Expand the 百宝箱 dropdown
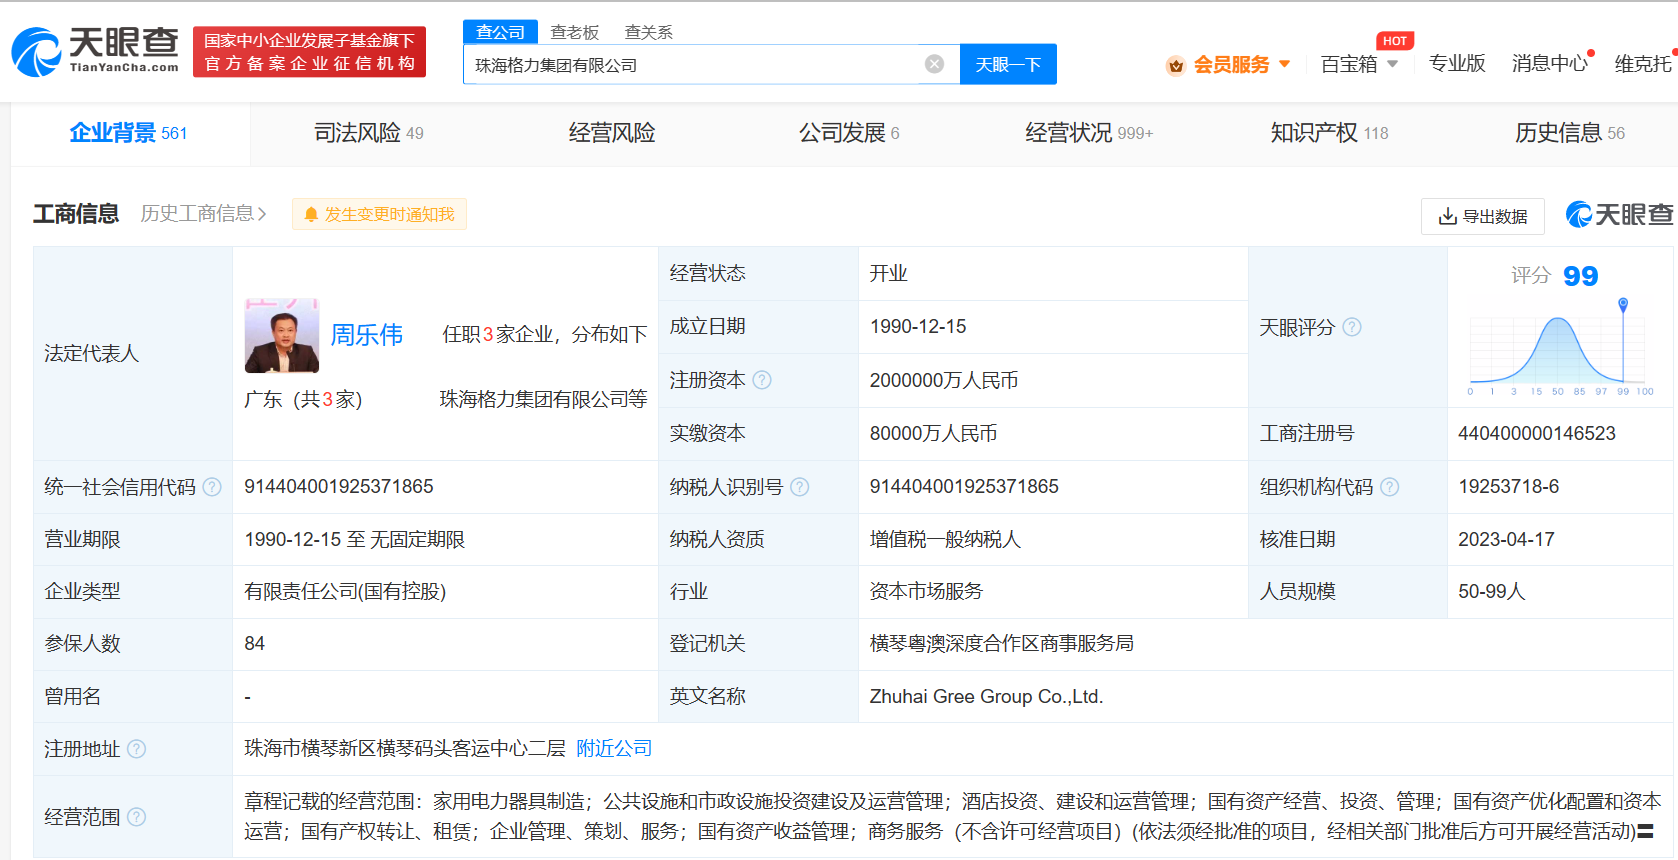Viewport: 1678px width, 860px height. pyautogui.click(x=1392, y=64)
